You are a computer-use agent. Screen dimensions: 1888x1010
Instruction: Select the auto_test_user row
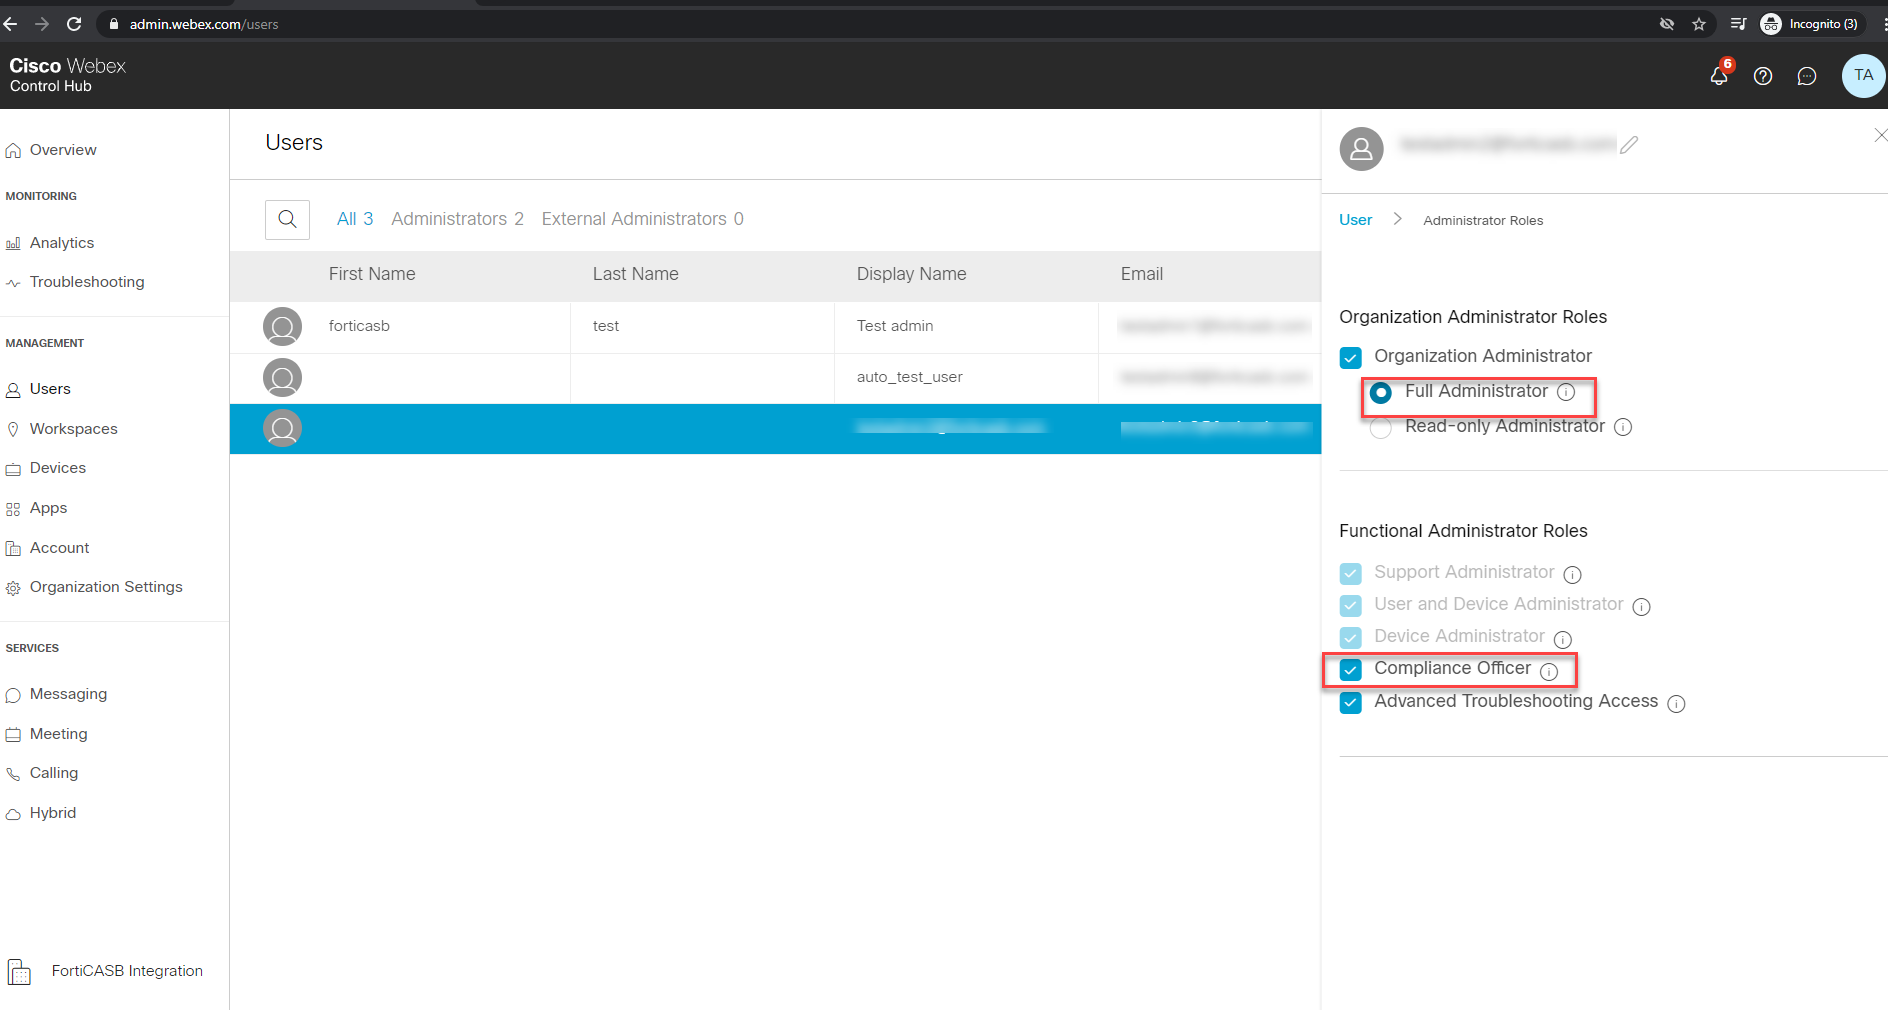coord(909,377)
